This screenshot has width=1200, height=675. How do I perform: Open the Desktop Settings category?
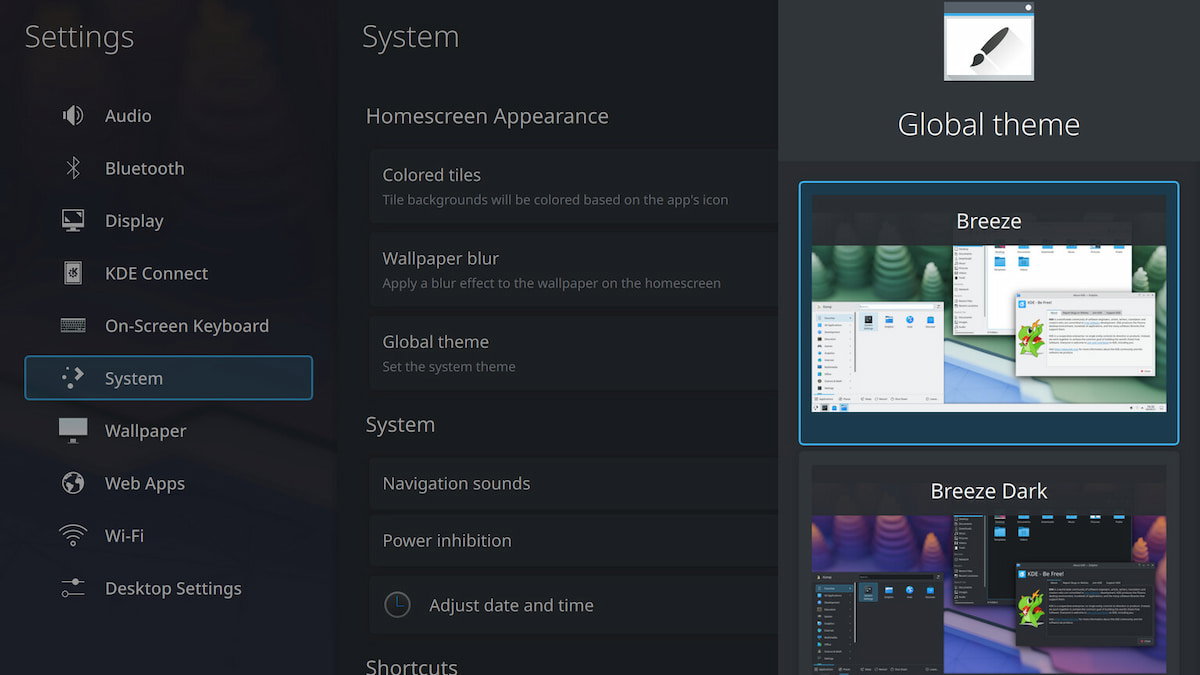pyautogui.click(x=168, y=588)
